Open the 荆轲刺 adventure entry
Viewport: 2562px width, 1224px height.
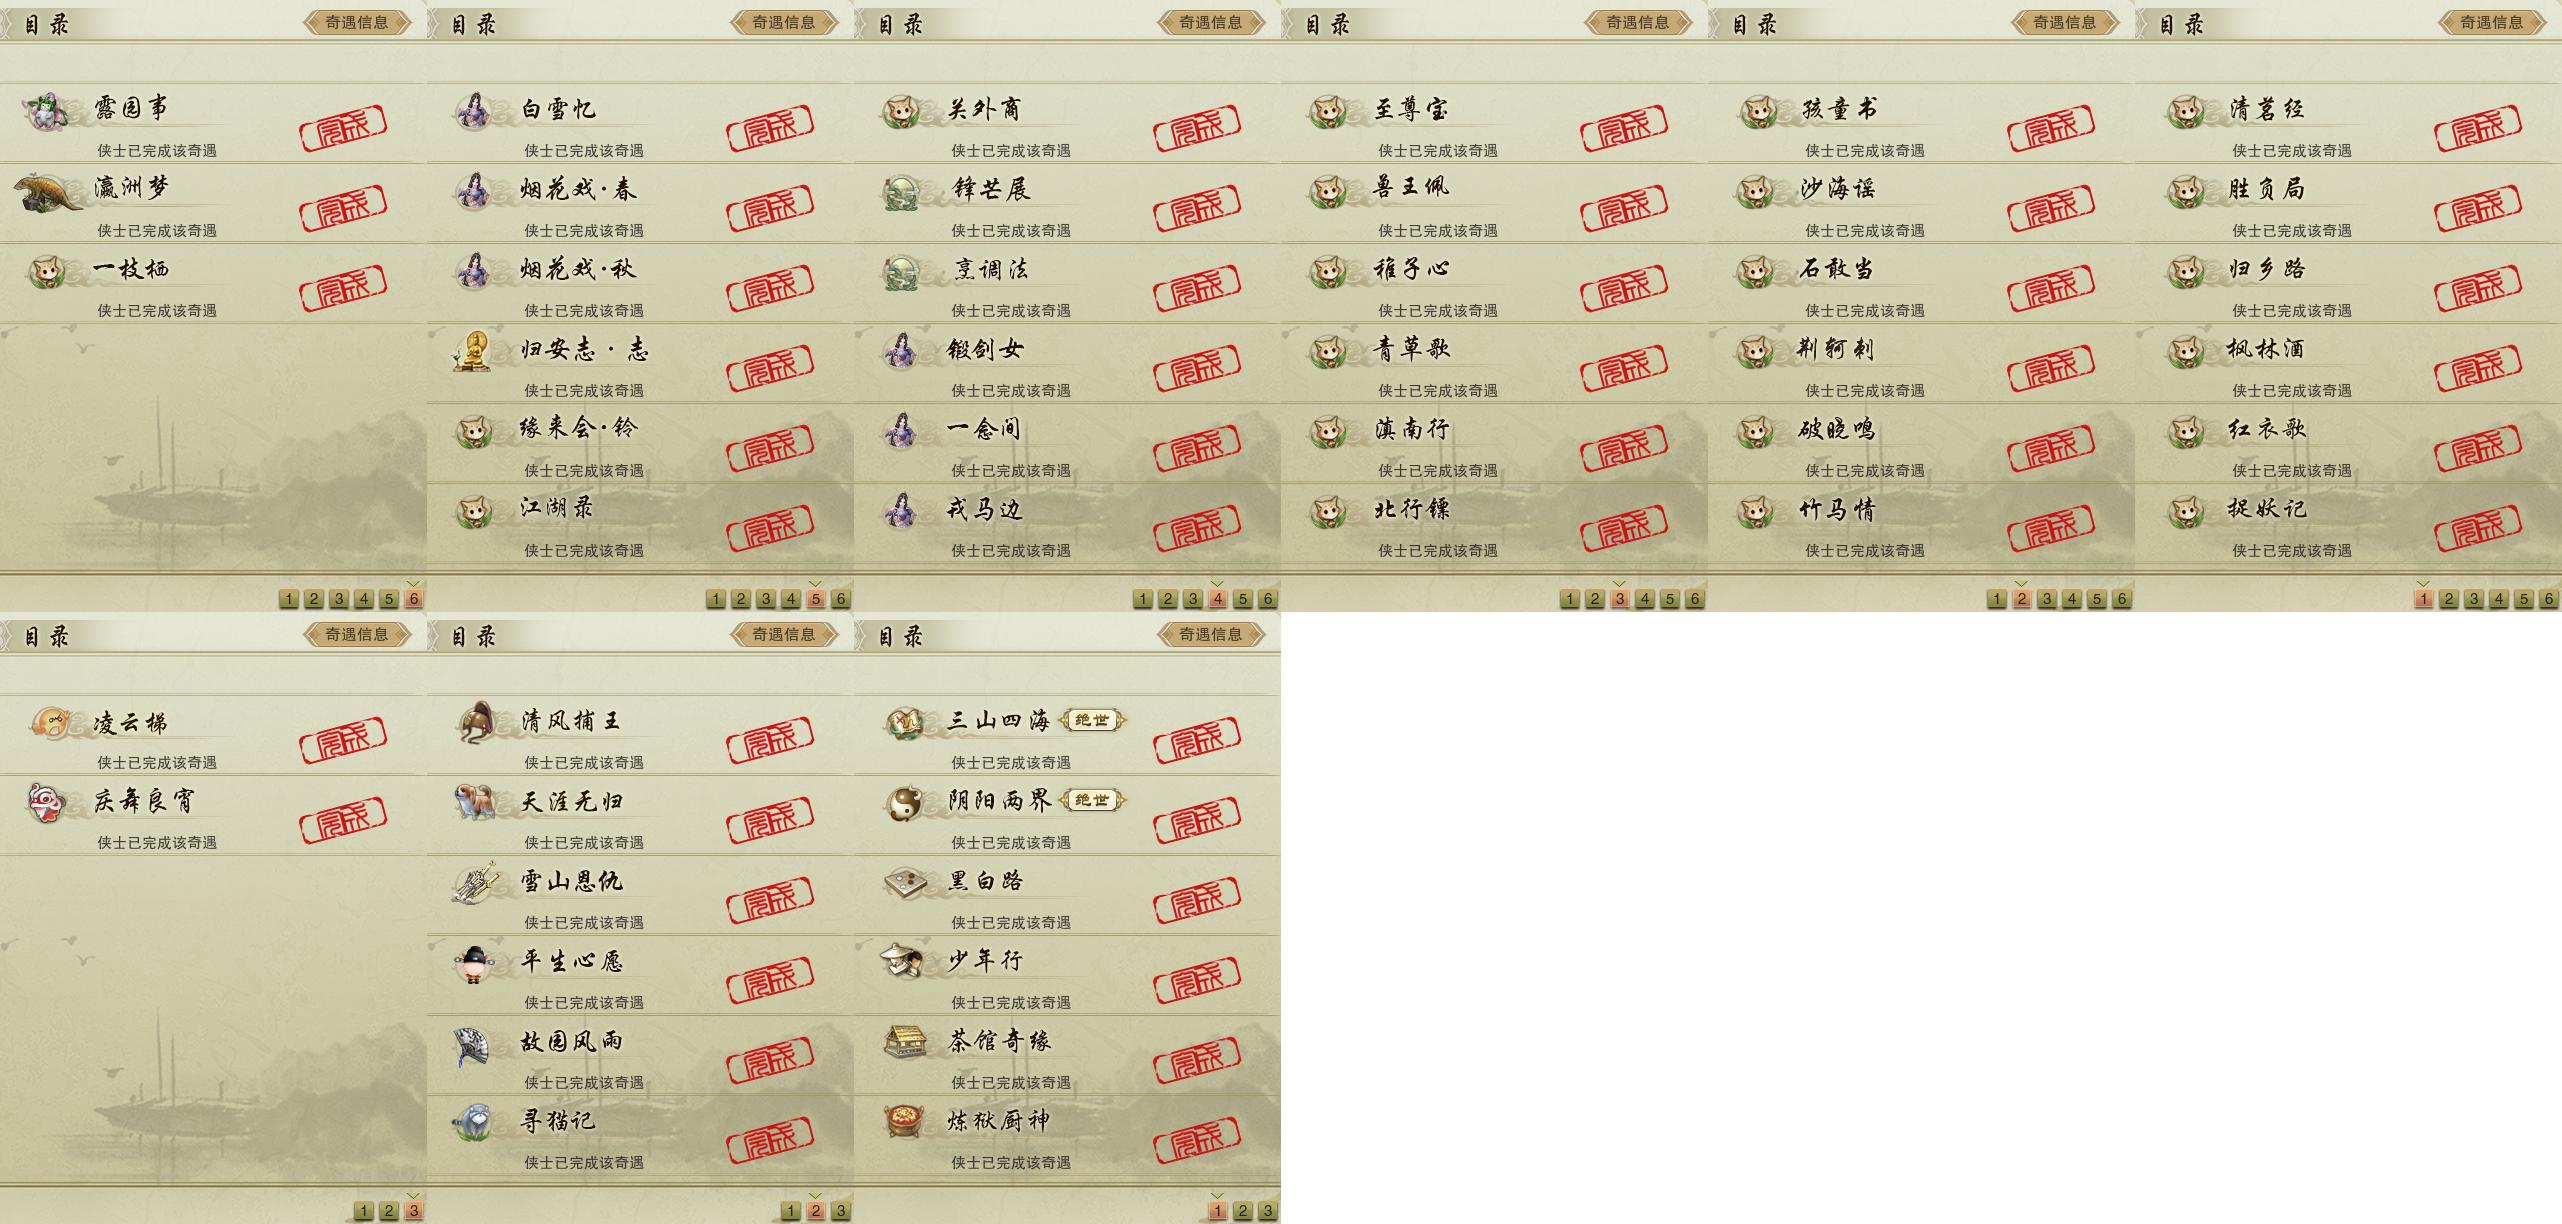1921,363
